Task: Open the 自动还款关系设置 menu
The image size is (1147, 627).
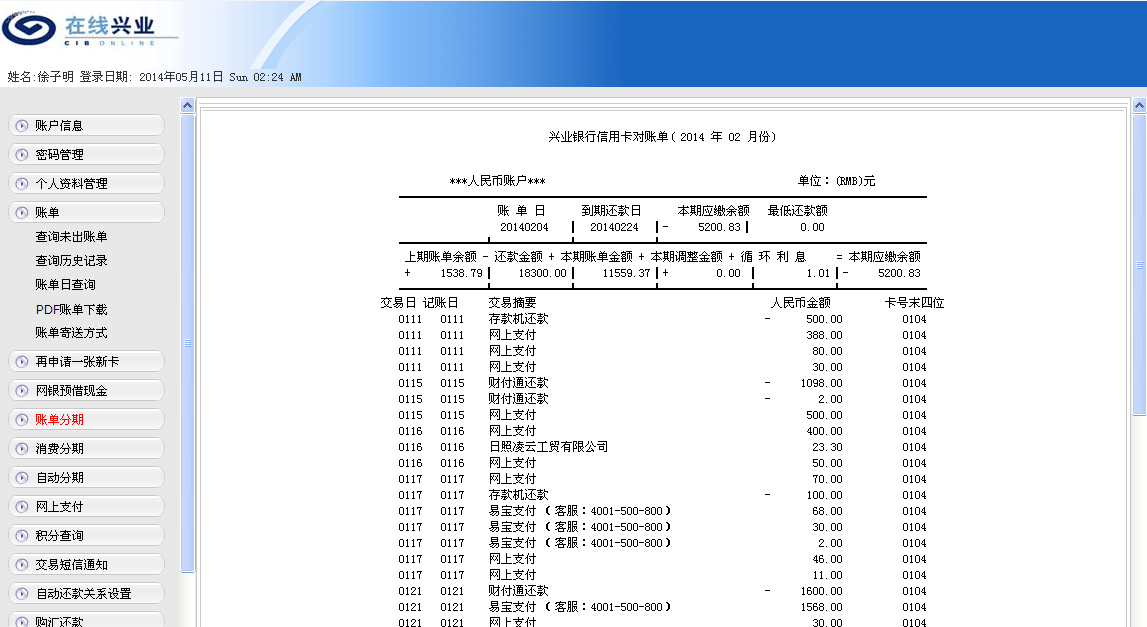Action: click(86, 593)
